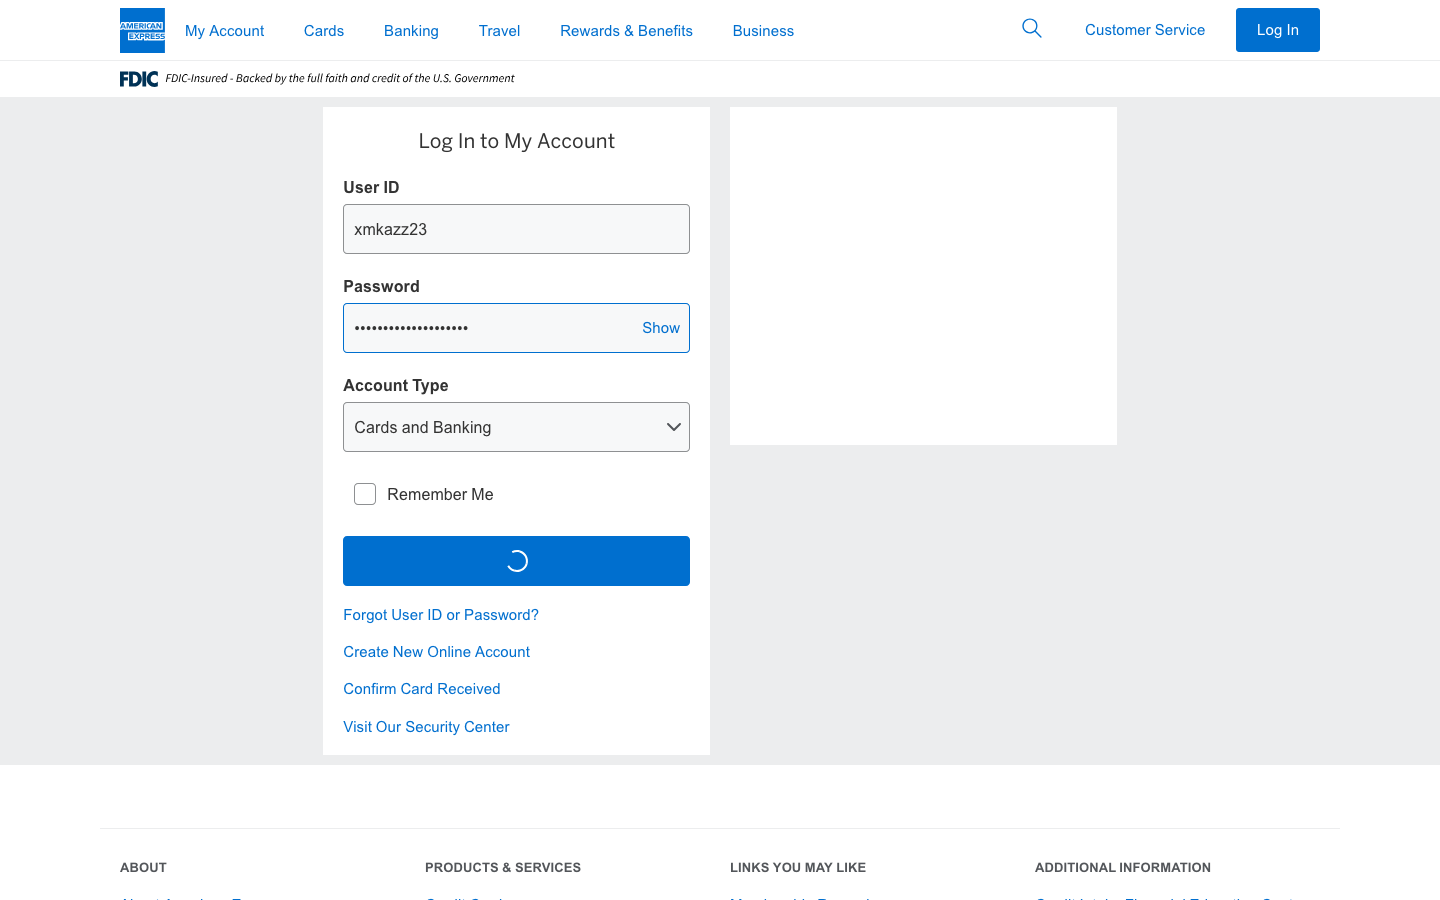Image resolution: width=1440 pixels, height=900 pixels.
Task: Open the Account Type dropdown
Action: (500, 427)
